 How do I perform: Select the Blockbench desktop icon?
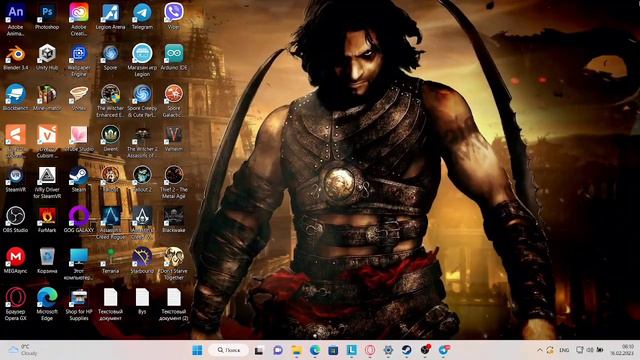point(16,98)
